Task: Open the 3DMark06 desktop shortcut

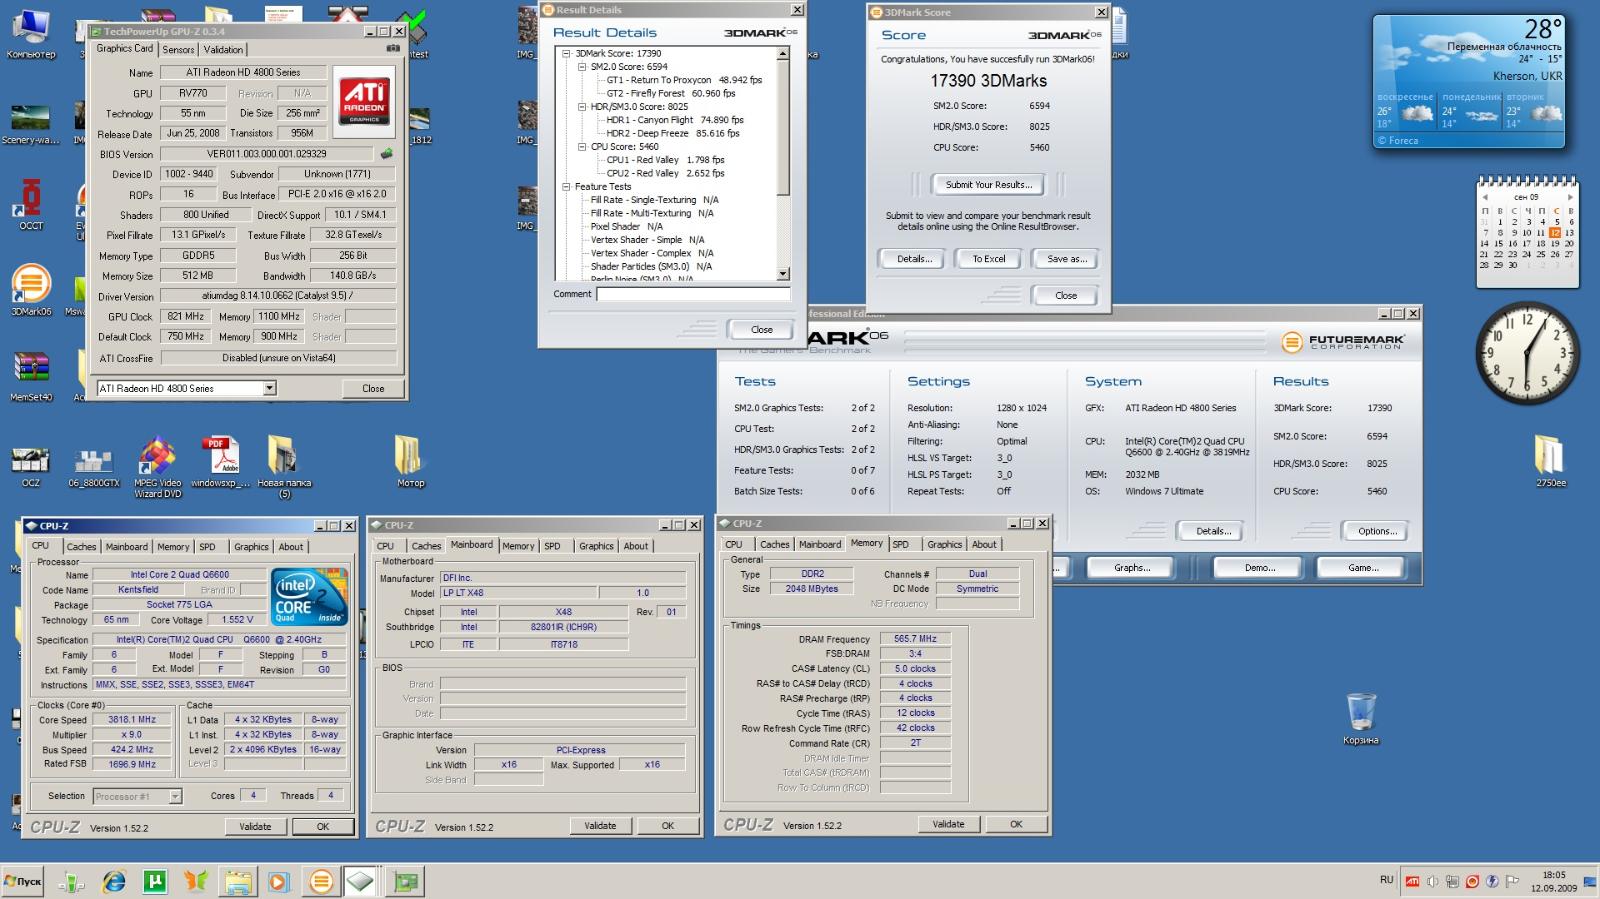Action: click(31, 290)
